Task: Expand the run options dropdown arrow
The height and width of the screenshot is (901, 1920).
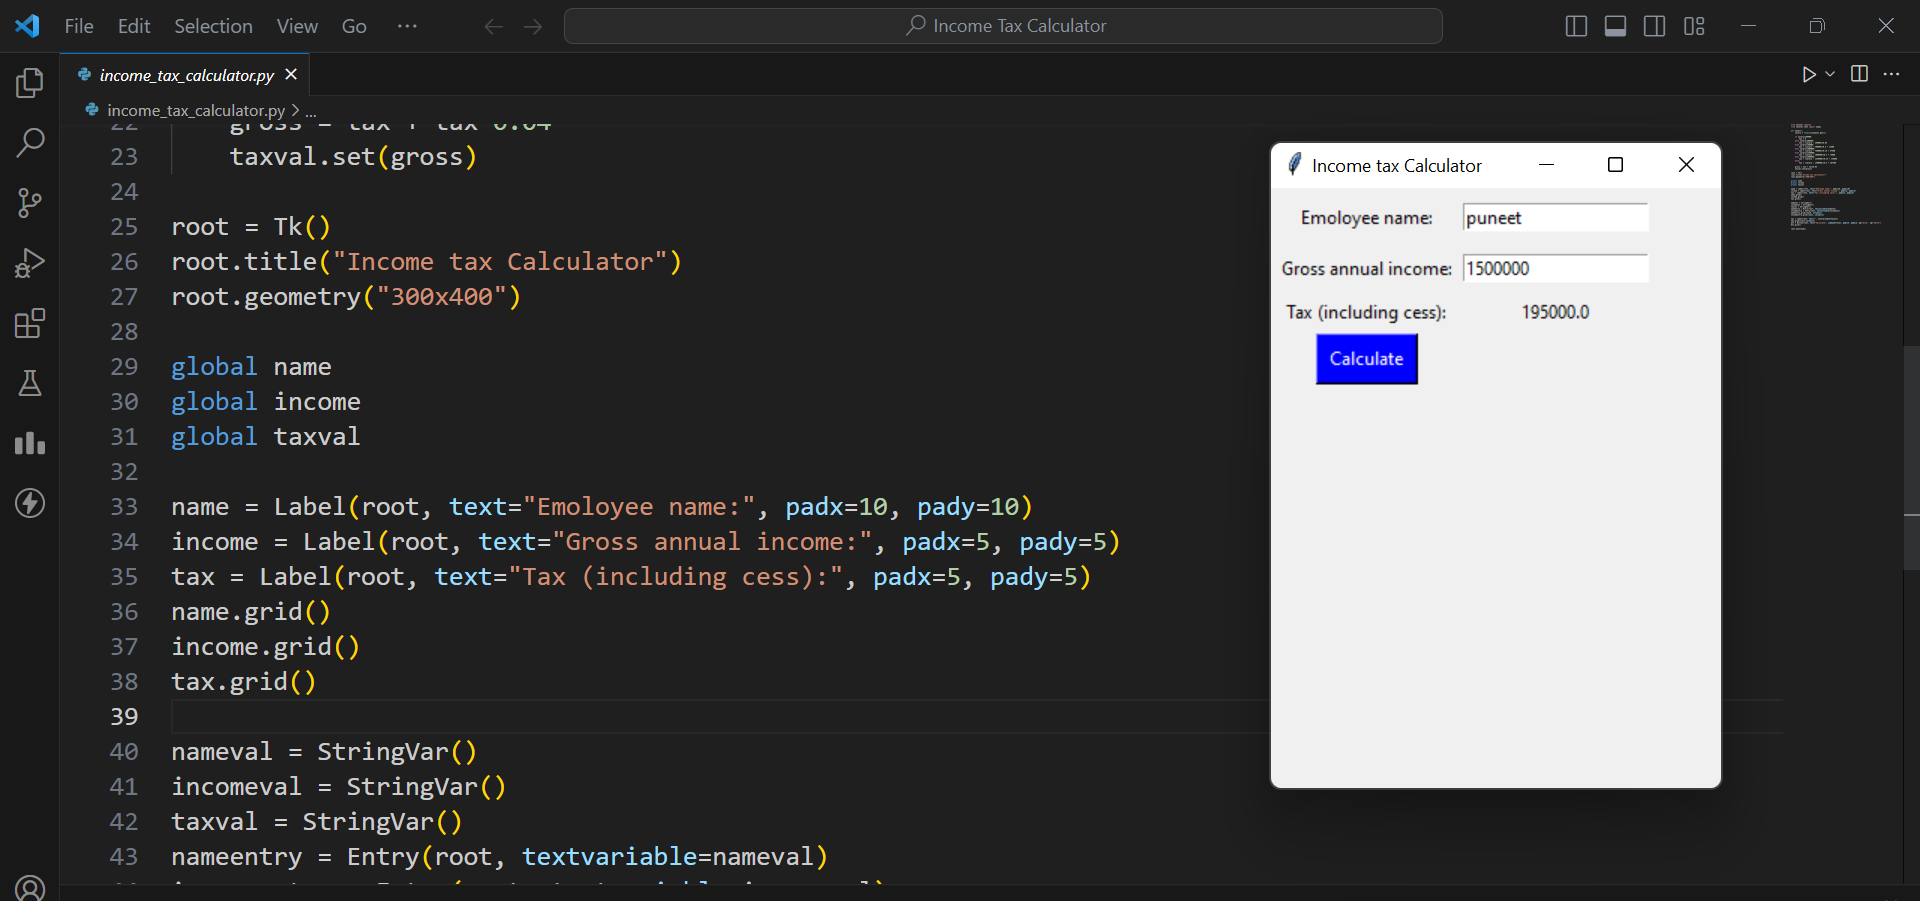Action: (x=1830, y=74)
